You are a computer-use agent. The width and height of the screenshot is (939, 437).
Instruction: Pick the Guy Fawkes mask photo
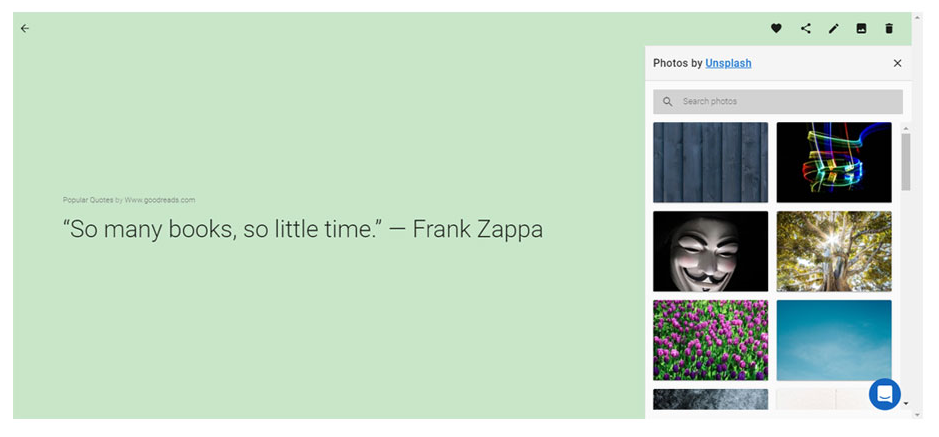point(710,251)
